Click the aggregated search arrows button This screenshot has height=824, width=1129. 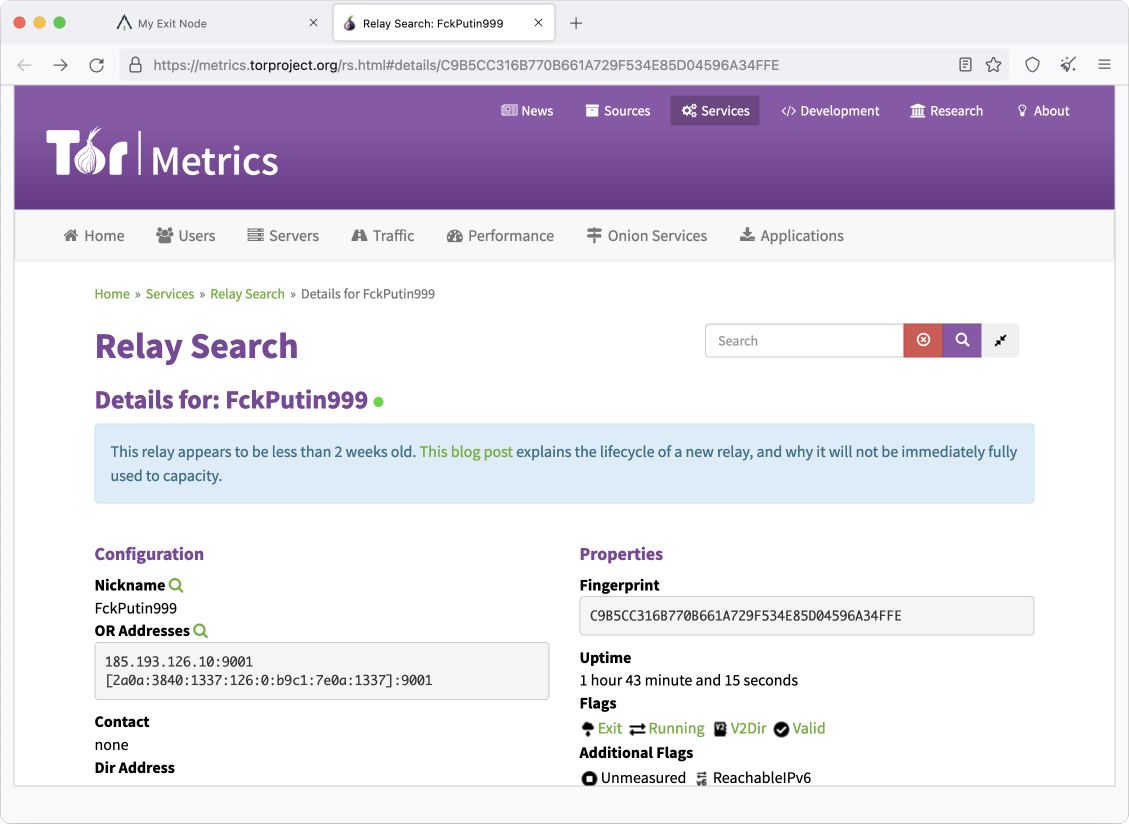(1000, 341)
